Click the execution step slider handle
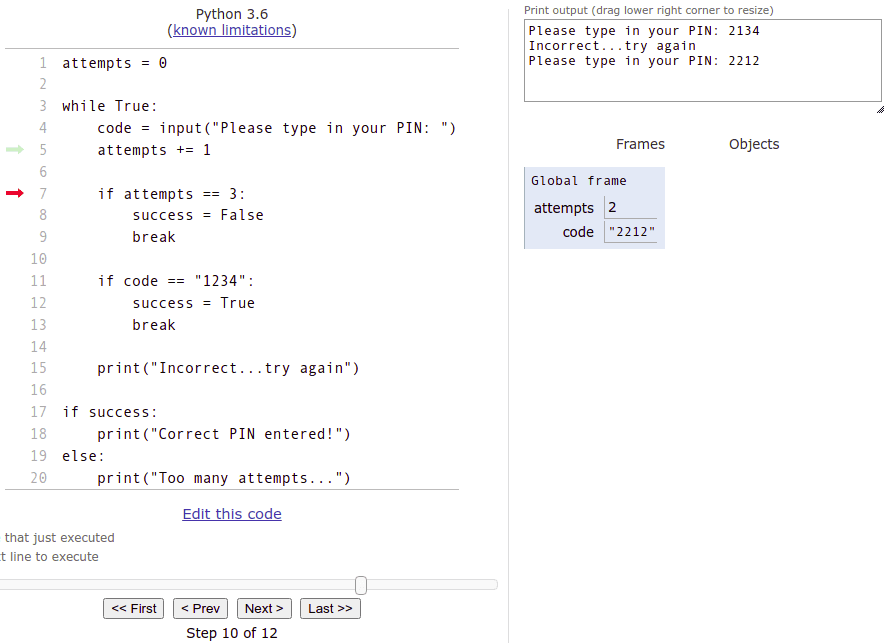The width and height of the screenshot is (896, 643). click(x=361, y=585)
